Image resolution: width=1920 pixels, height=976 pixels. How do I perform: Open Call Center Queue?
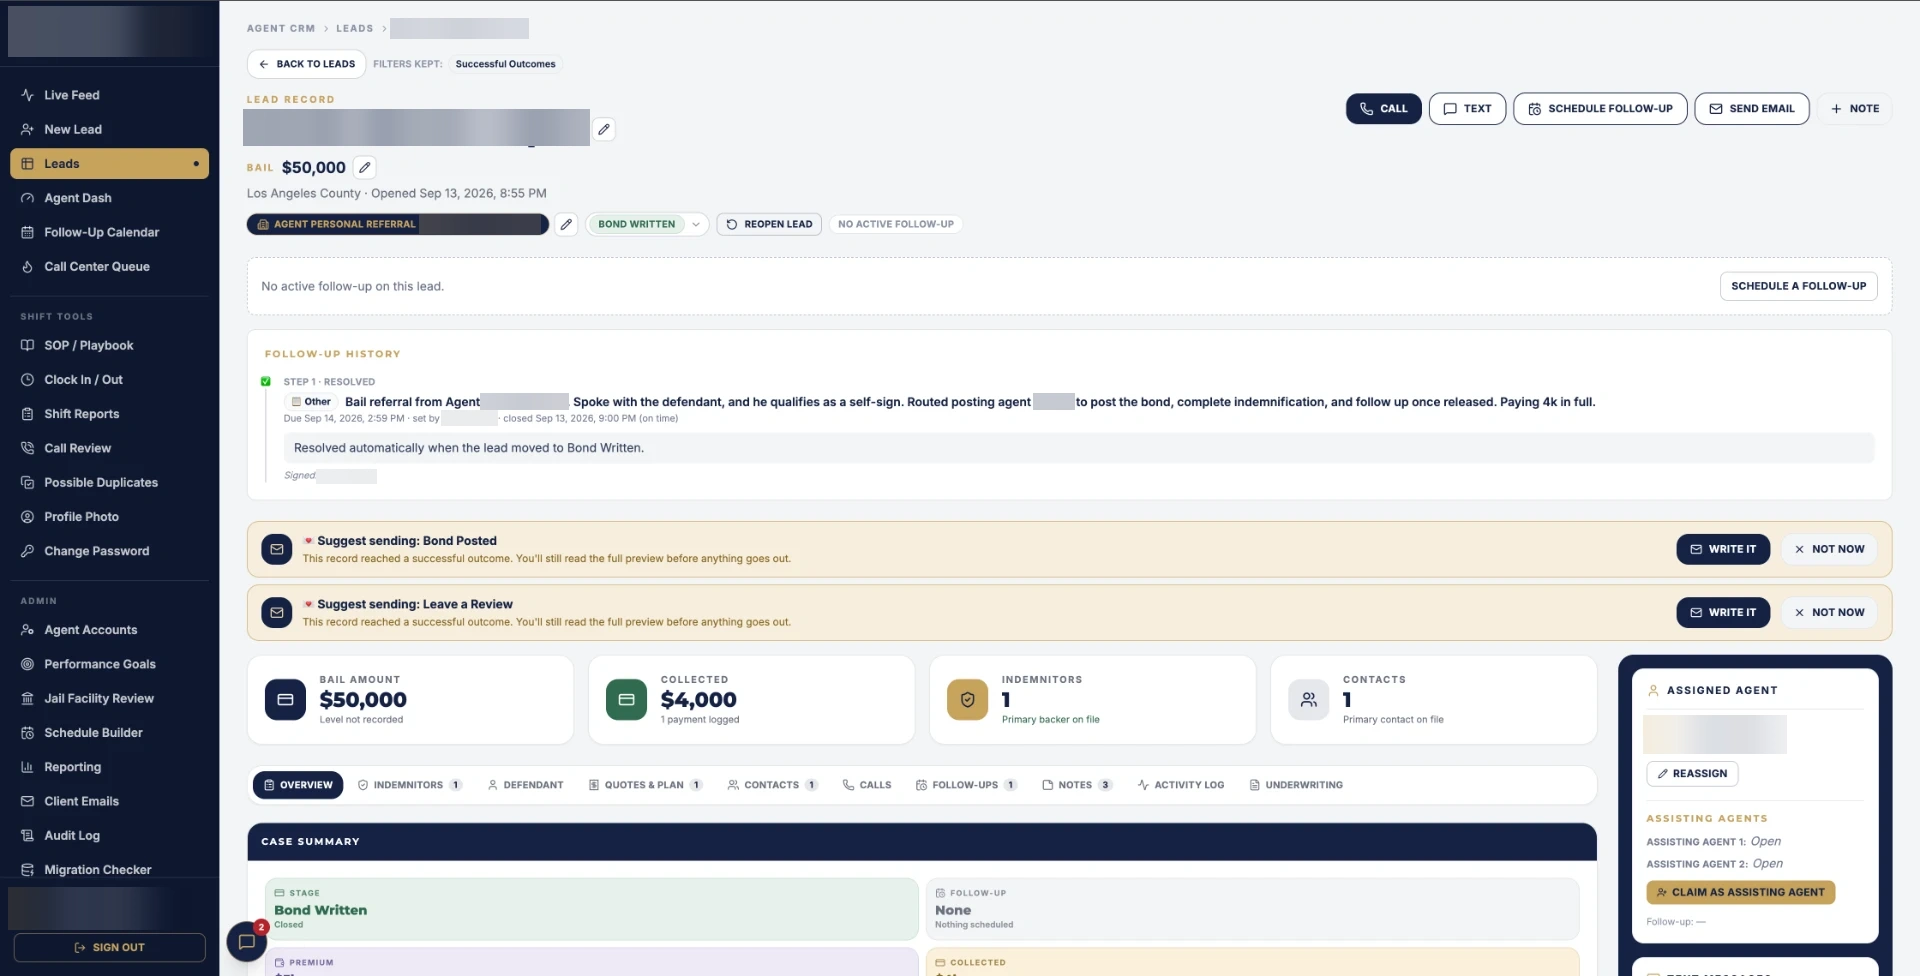tap(109, 266)
